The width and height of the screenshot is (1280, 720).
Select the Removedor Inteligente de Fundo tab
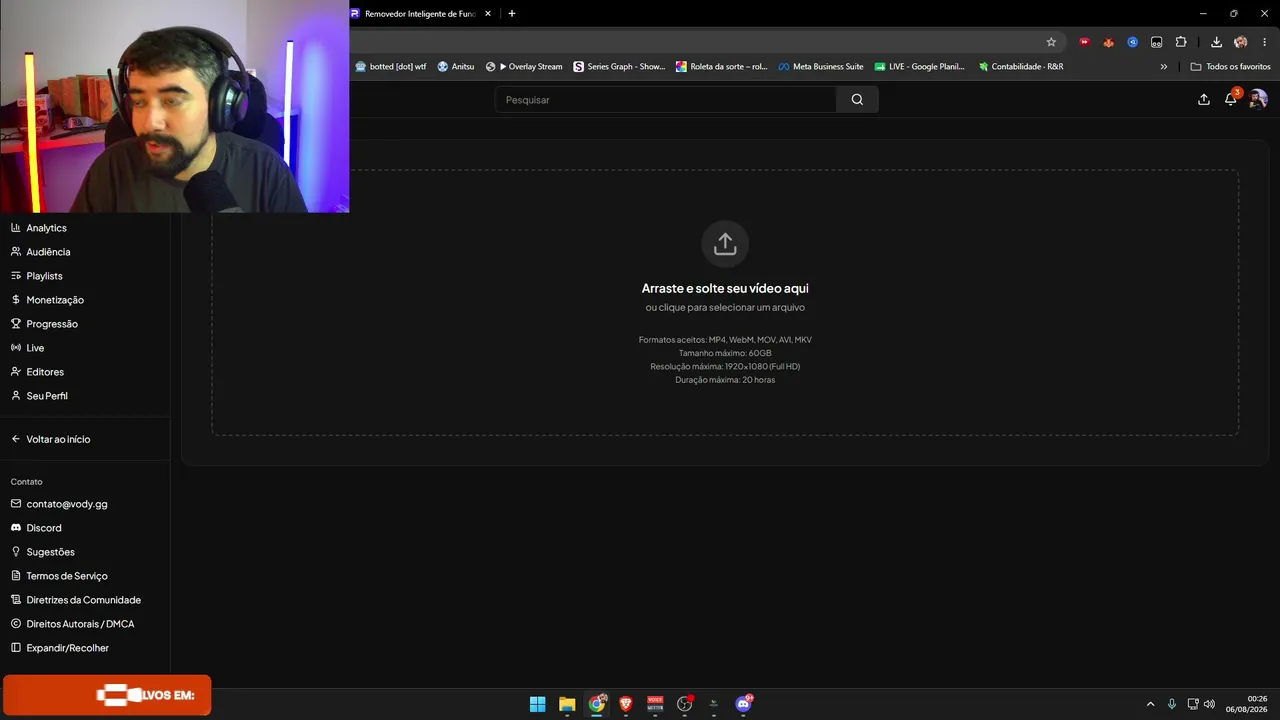pyautogui.click(x=422, y=14)
